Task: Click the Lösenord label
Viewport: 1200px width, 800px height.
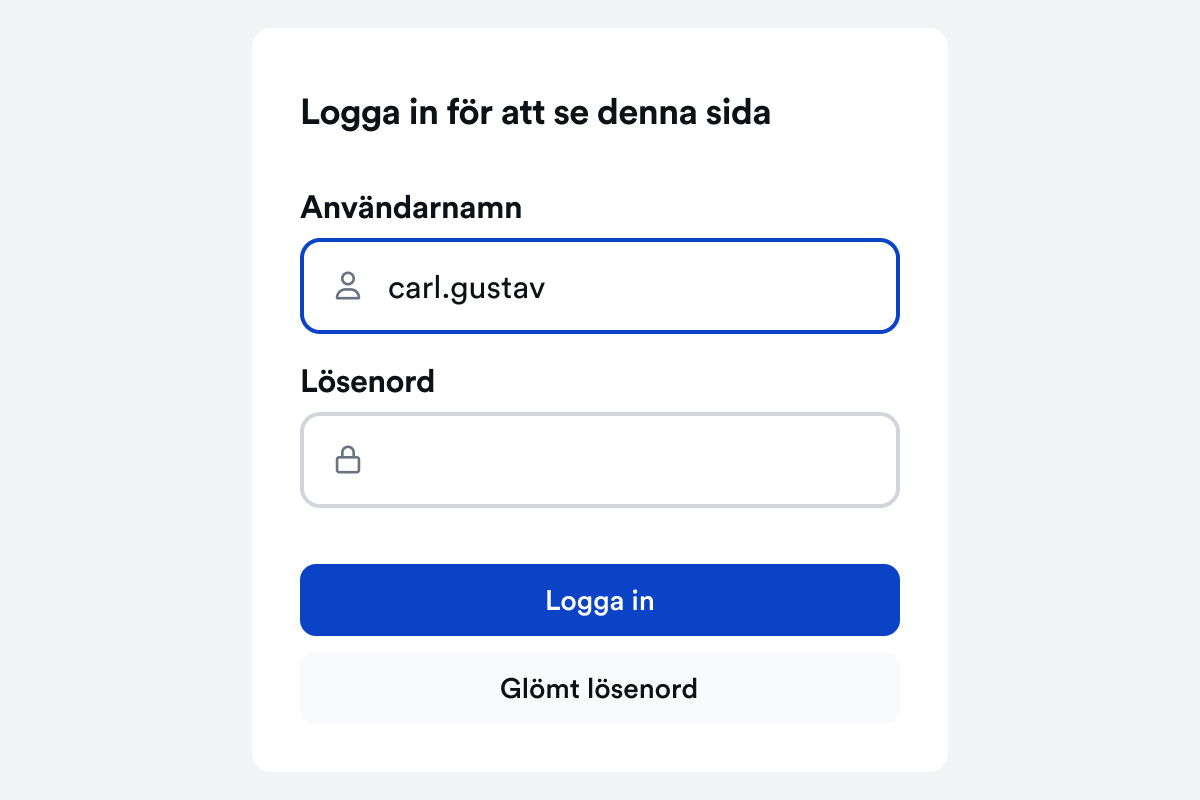Action: click(x=367, y=381)
